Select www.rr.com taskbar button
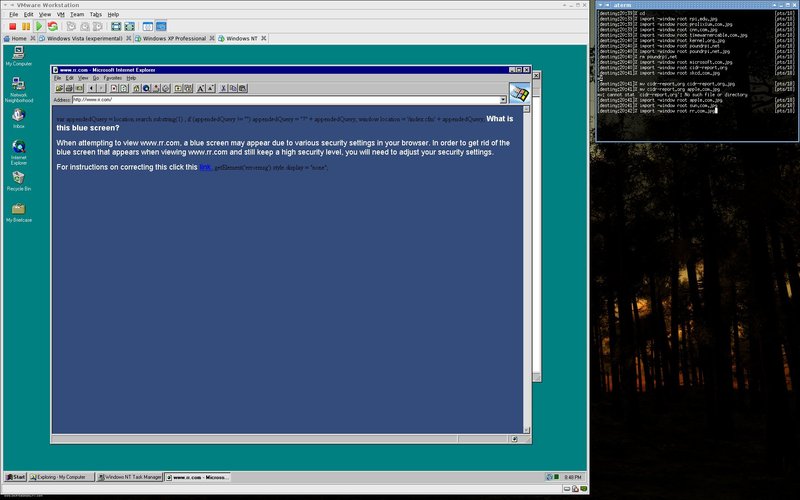The image size is (800, 500). pos(197,477)
